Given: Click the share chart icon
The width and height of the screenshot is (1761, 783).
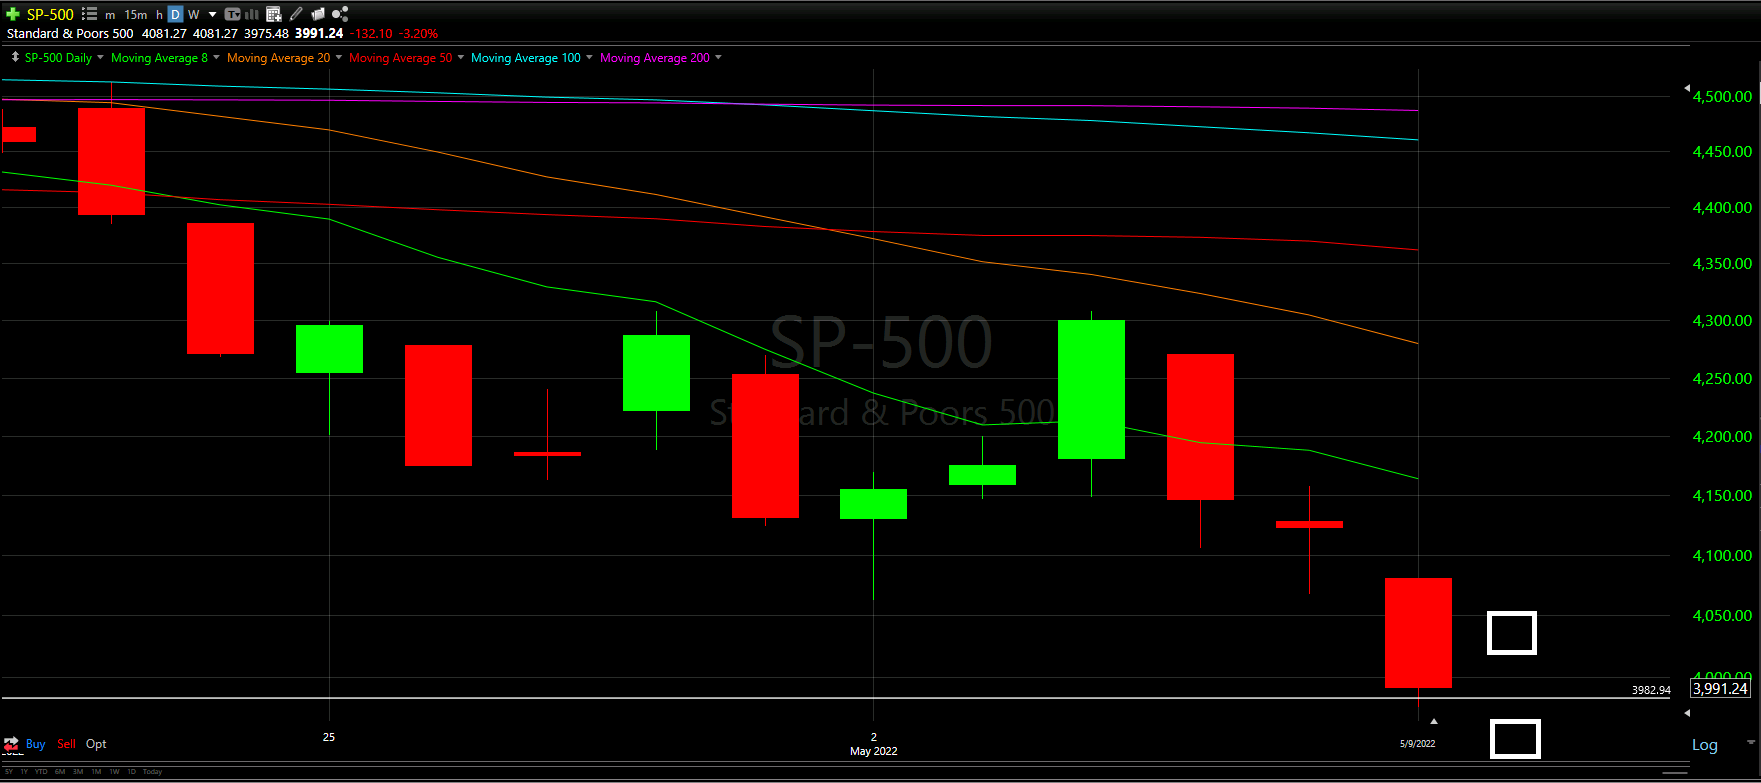Looking at the screenshot, I should tap(340, 14).
